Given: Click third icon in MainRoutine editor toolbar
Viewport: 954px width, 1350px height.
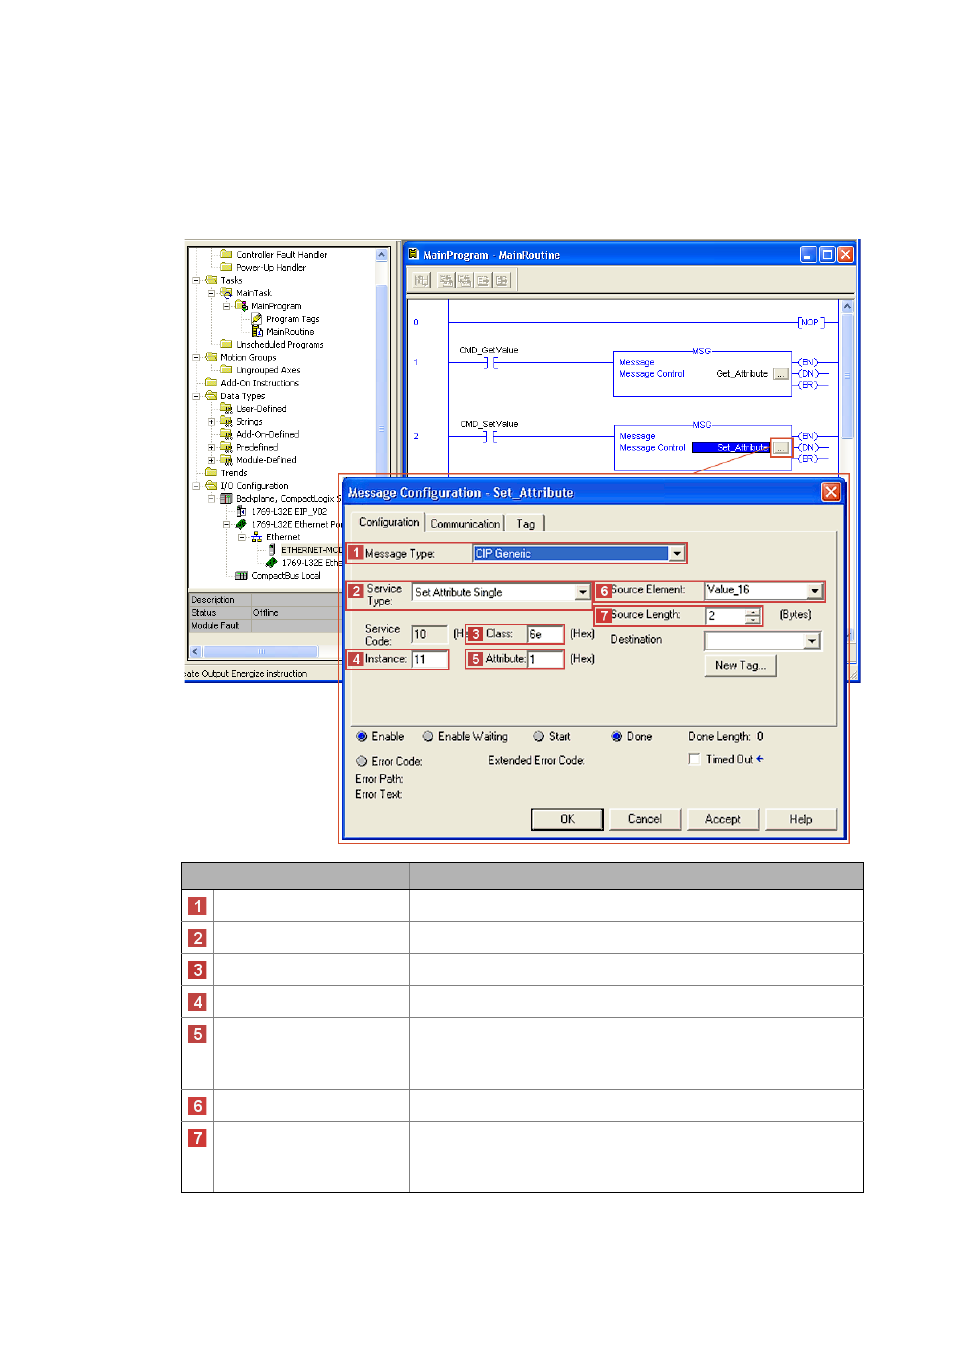Looking at the screenshot, I should (464, 280).
